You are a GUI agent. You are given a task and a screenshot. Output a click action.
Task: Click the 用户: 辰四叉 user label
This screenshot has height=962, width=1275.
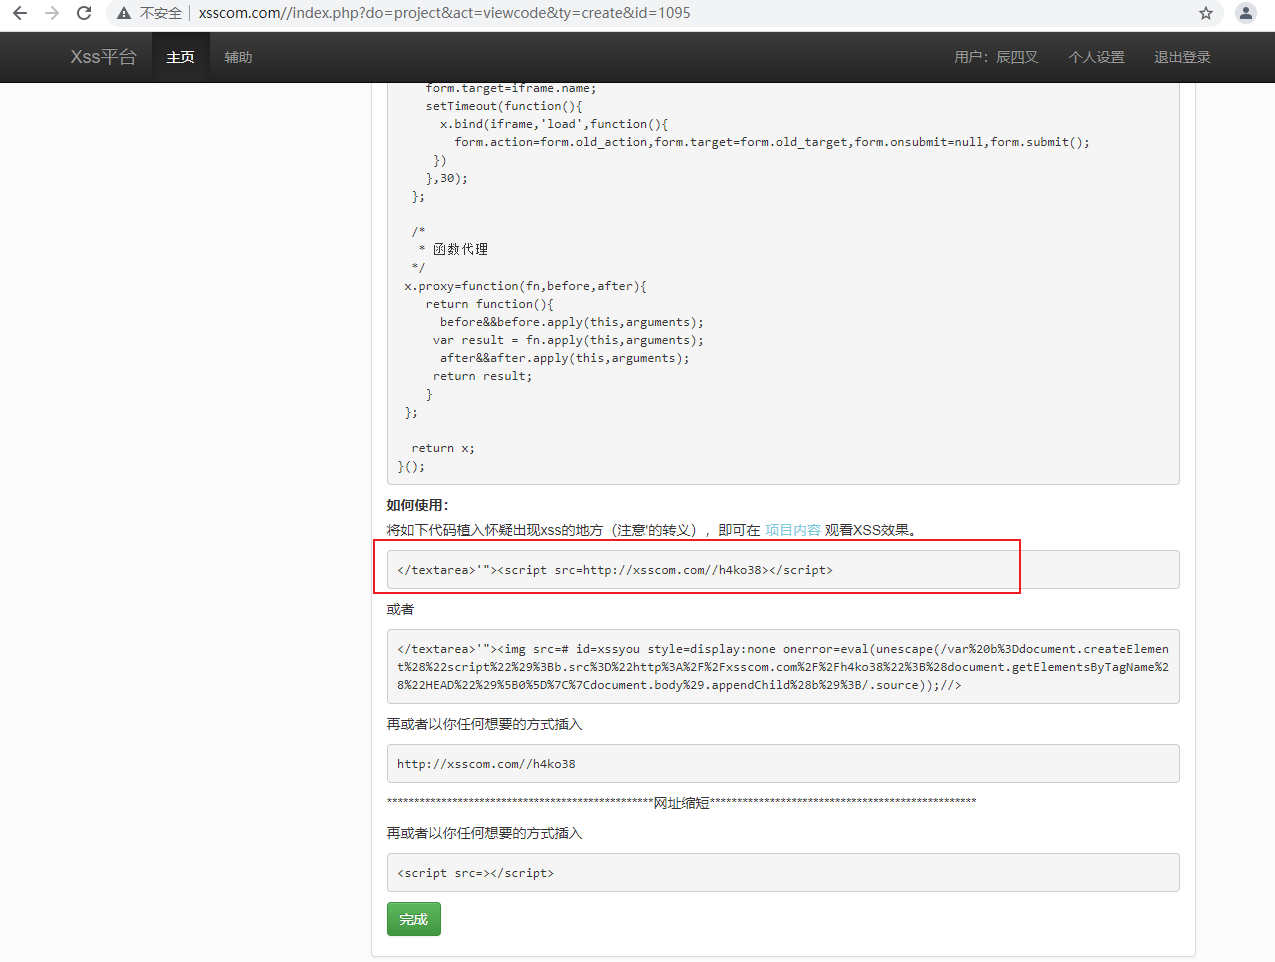(x=996, y=57)
